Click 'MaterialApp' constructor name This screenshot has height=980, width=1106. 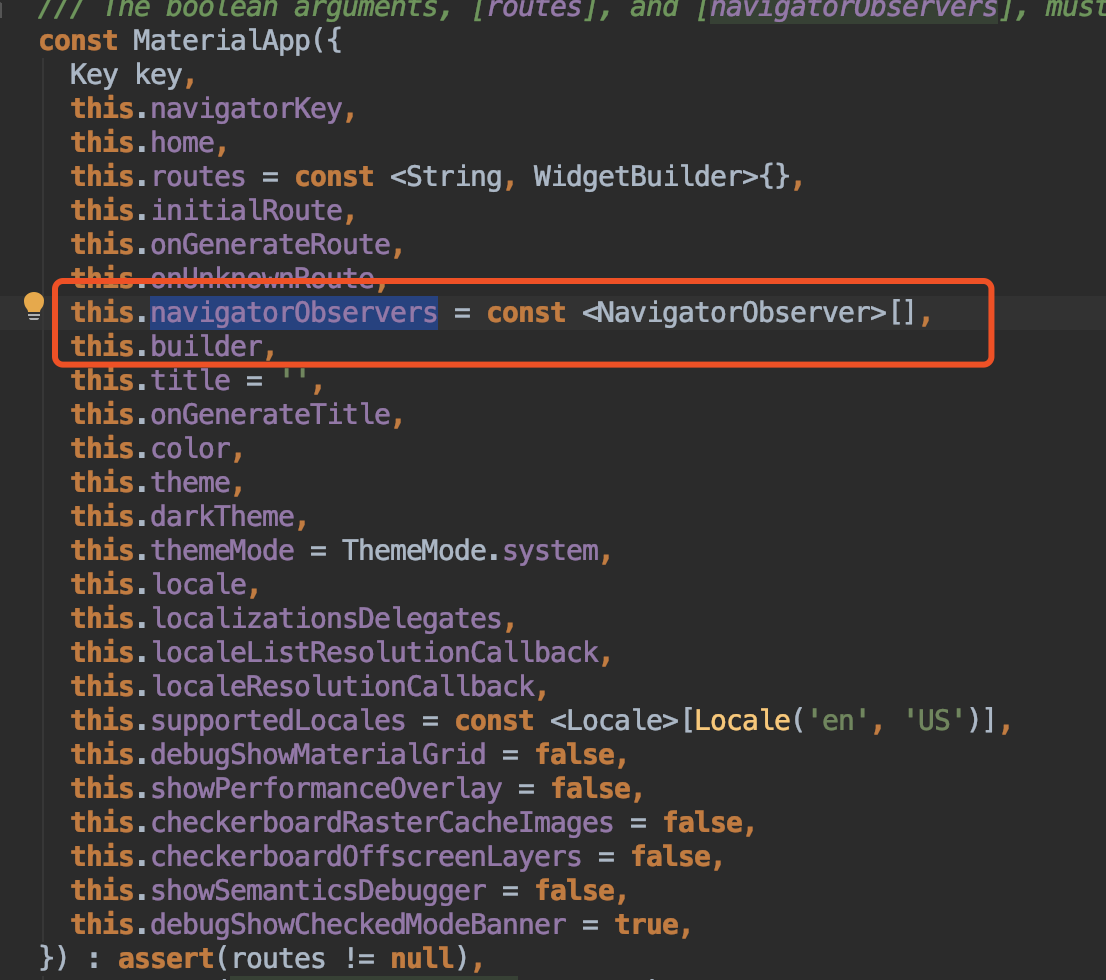[221, 41]
